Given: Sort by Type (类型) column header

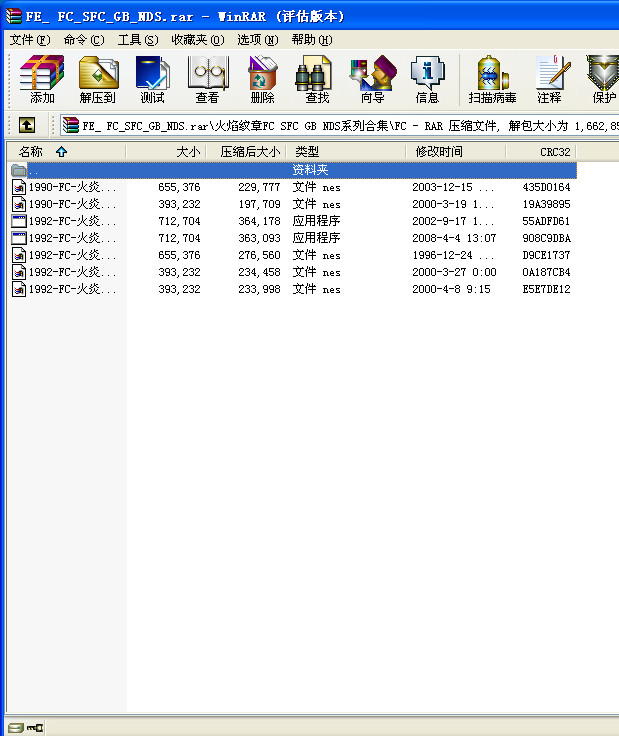Looking at the screenshot, I should pos(346,152).
